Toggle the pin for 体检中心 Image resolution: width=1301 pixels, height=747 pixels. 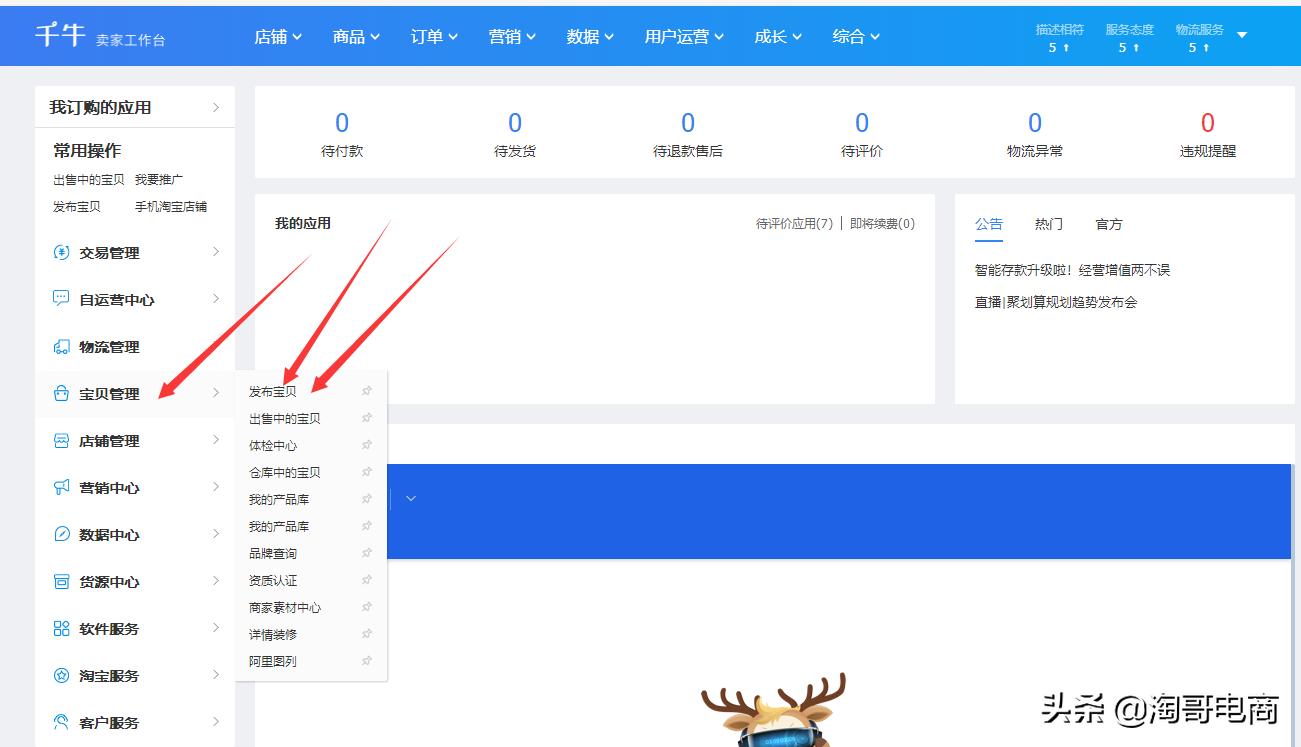point(366,445)
